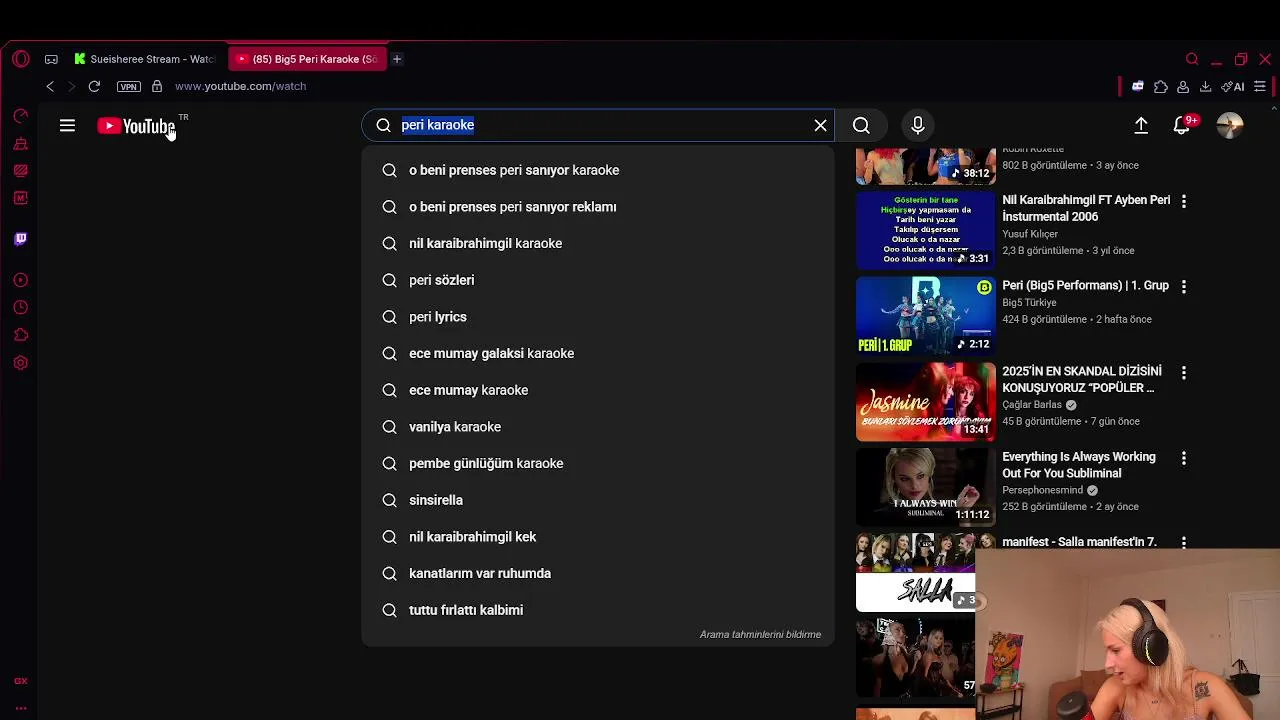Open YouTube notifications bell

(1182, 126)
